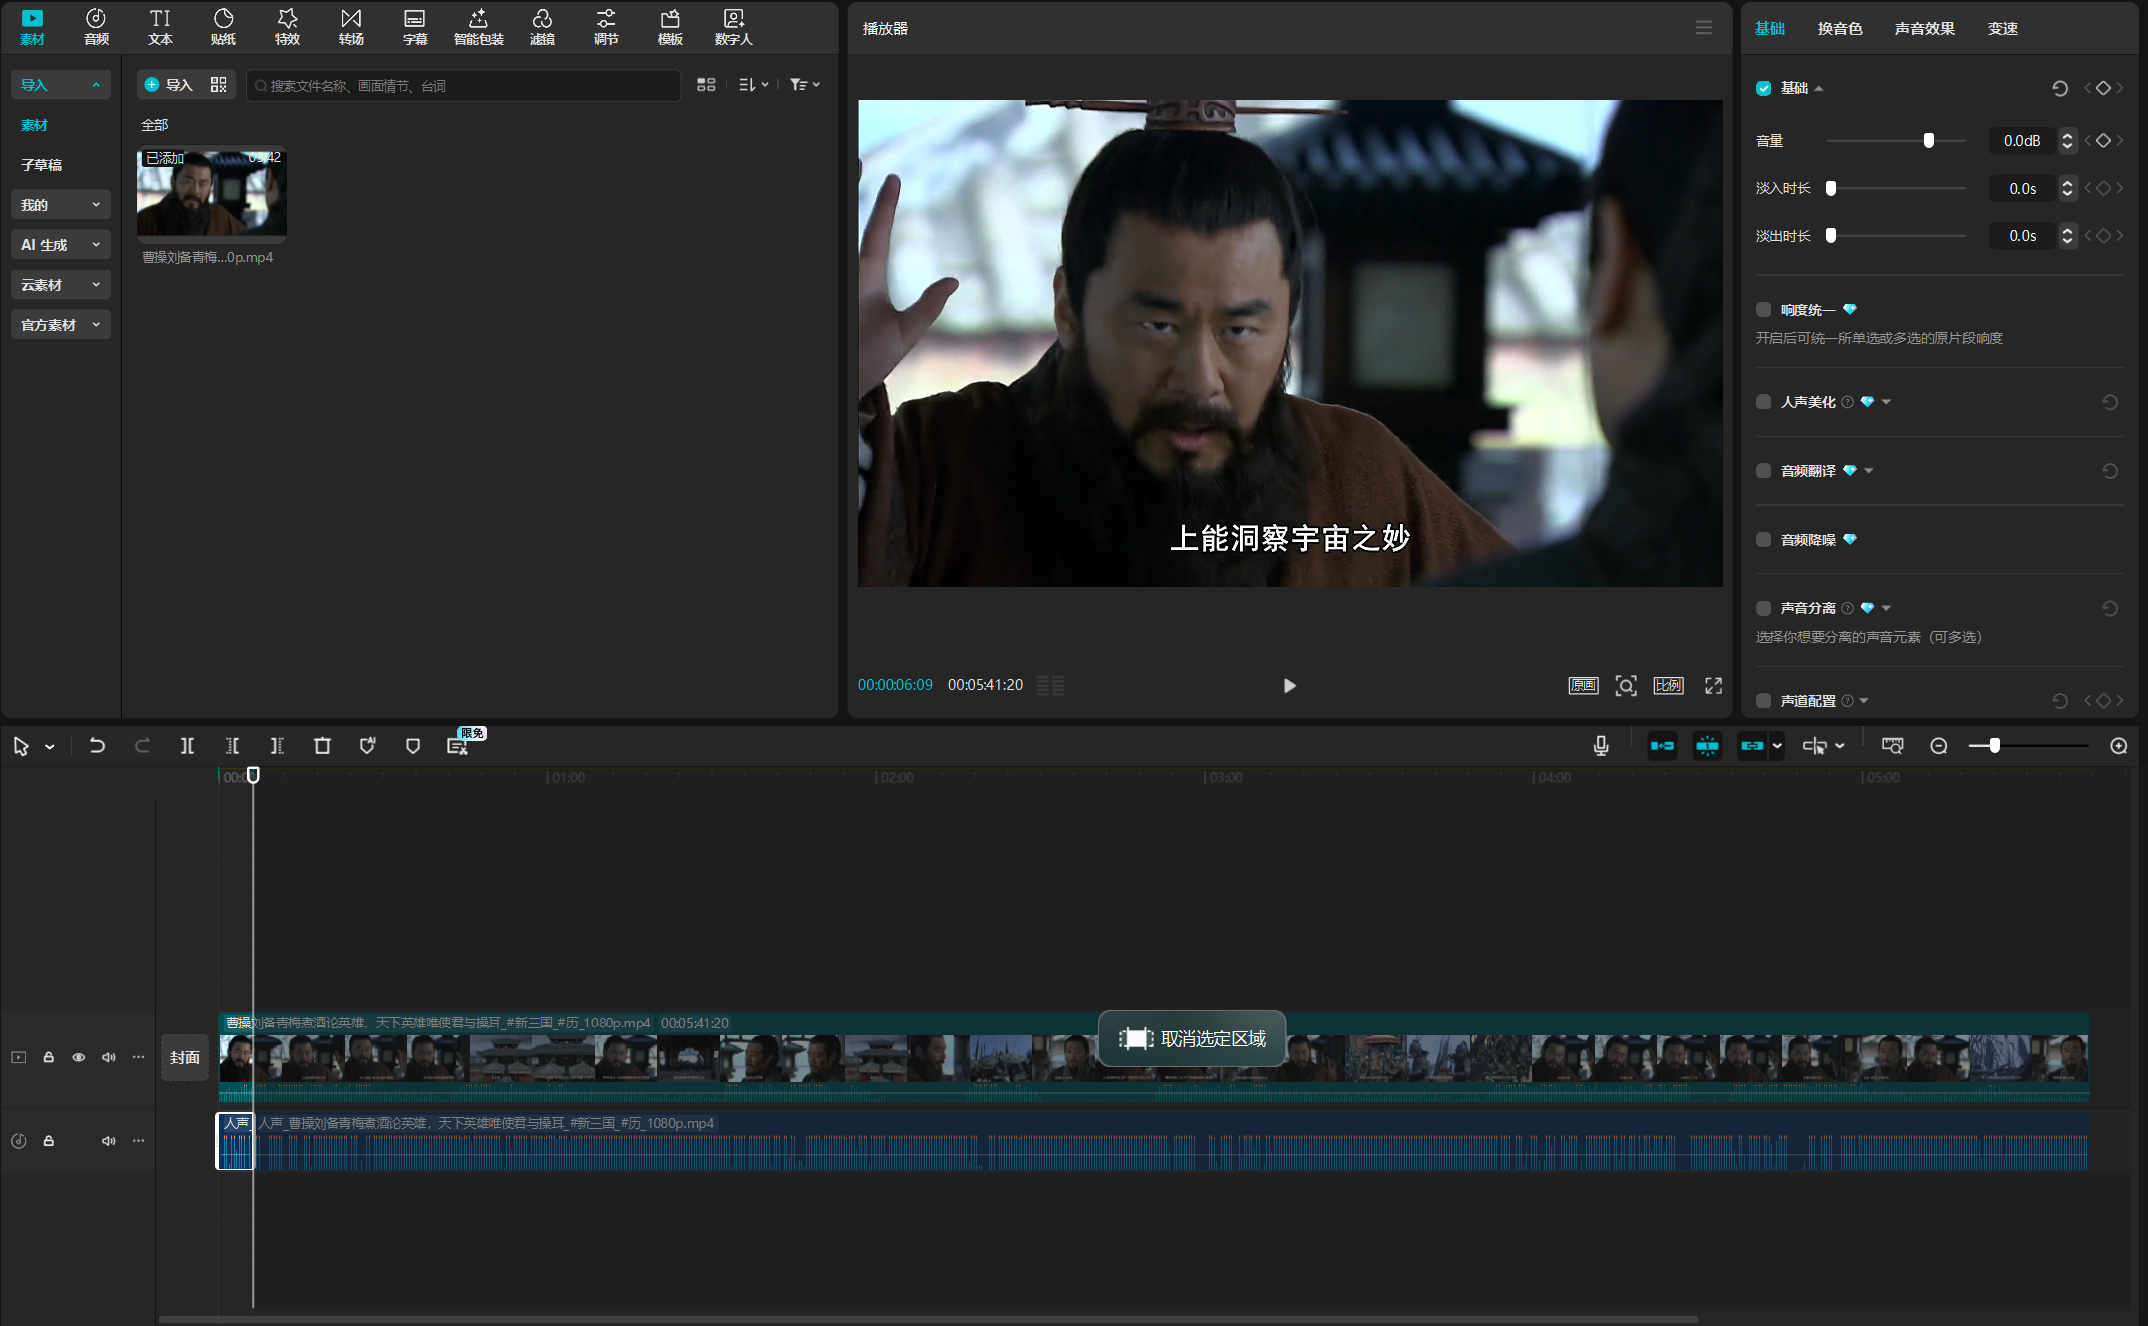Click the 音量 volume slider handle
Viewport: 2148px width, 1326px height.
[x=1929, y=141]
